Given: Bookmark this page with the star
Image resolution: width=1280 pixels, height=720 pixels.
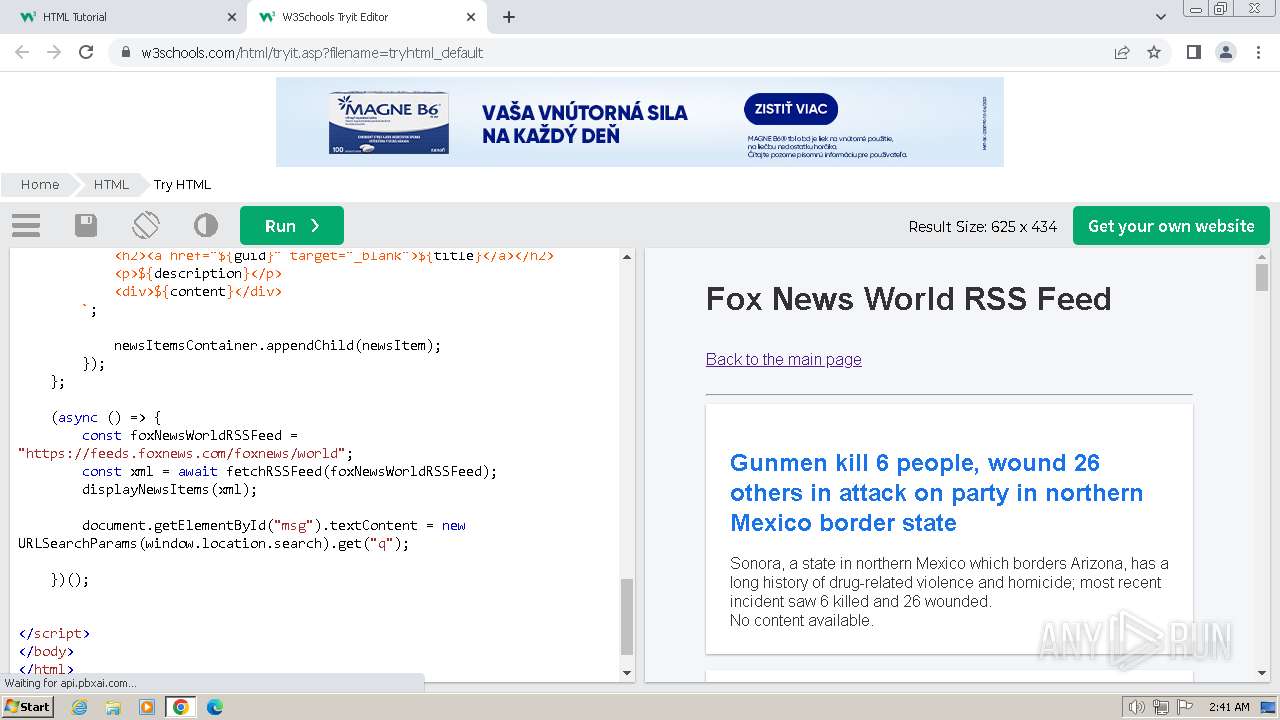Looking at the screenshot, I should point(1154,52).
